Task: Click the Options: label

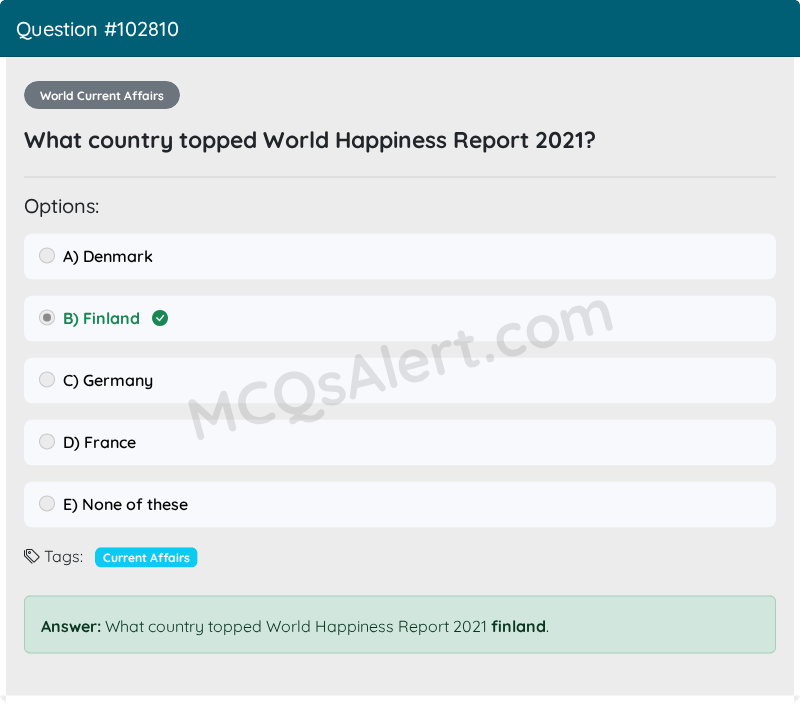Action: tap(62, 207)
